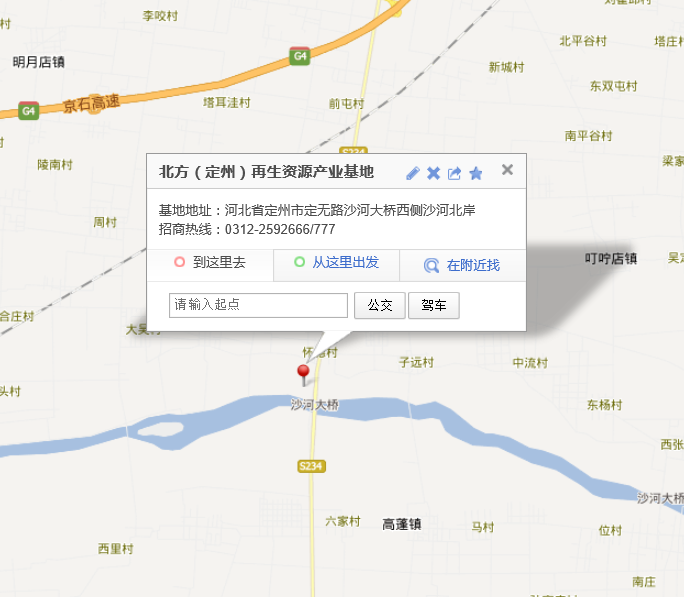Click the blue star favorite icon

click(x=475, y=173)
